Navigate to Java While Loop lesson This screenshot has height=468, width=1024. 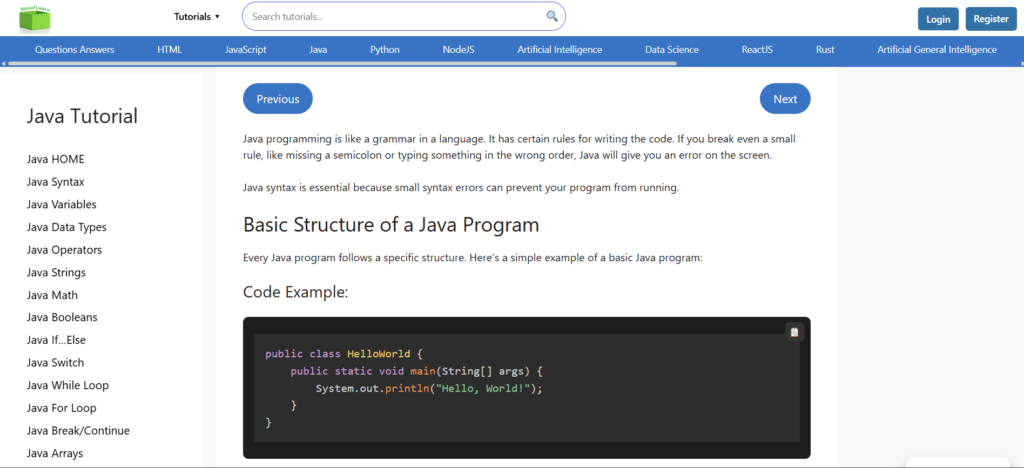[67, 385]
